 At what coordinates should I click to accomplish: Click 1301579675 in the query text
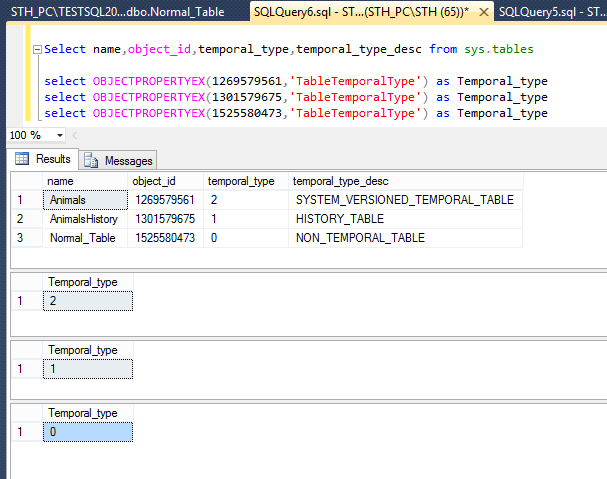pos(247,97)
